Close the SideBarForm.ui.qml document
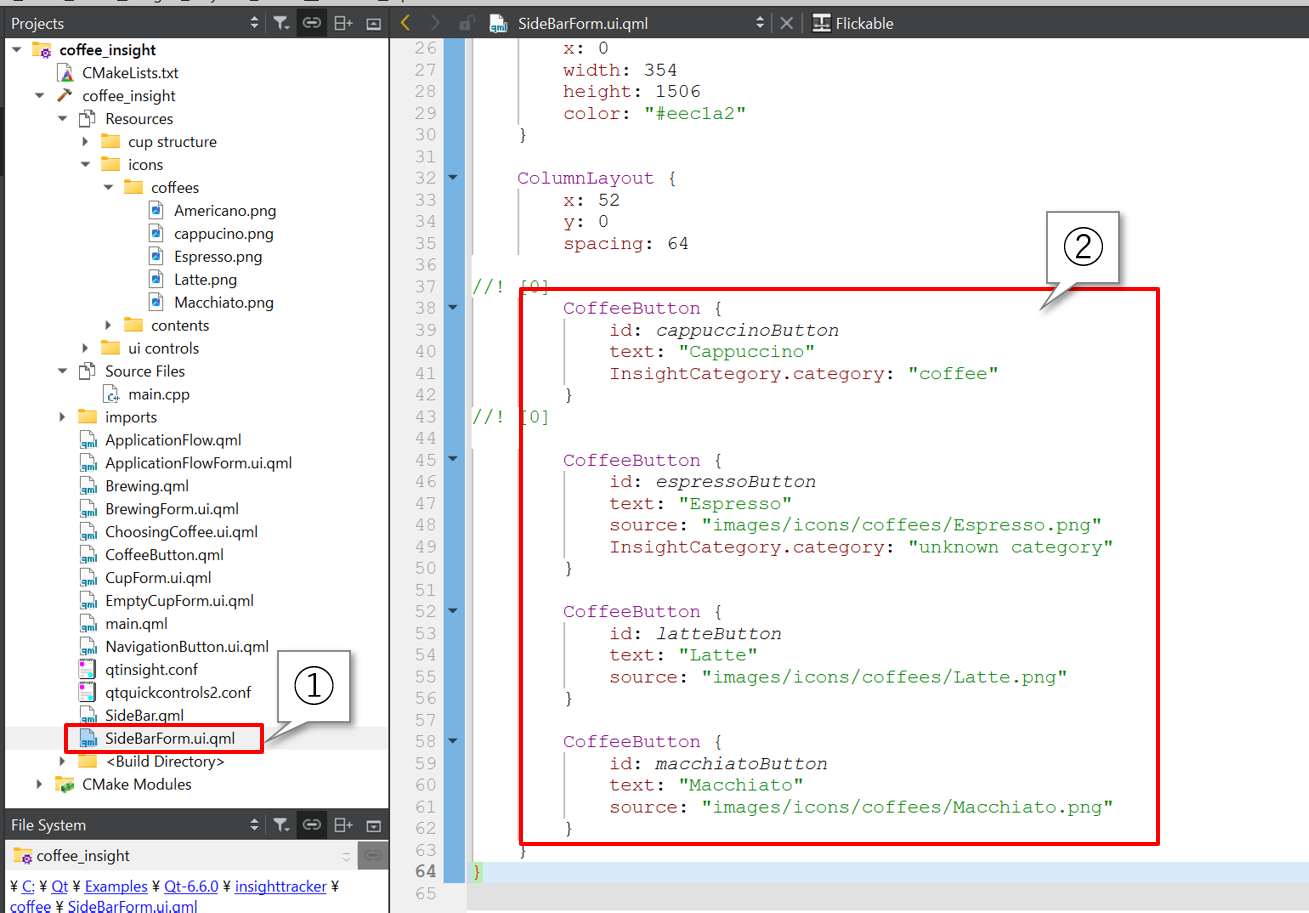 (x=787, y=23)
